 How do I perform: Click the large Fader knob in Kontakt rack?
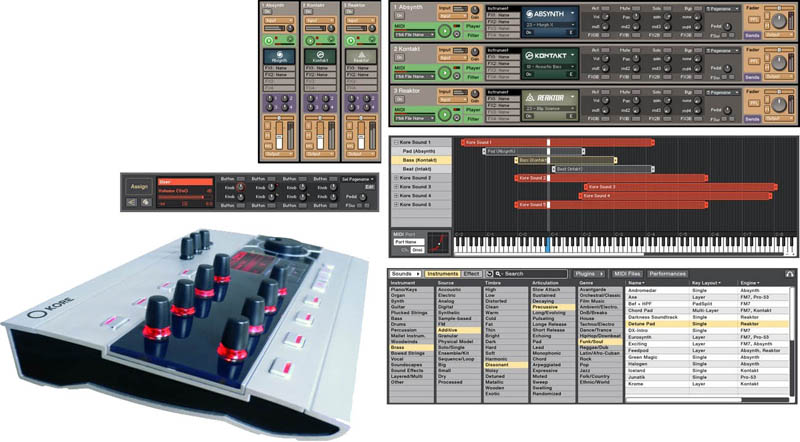779,63
